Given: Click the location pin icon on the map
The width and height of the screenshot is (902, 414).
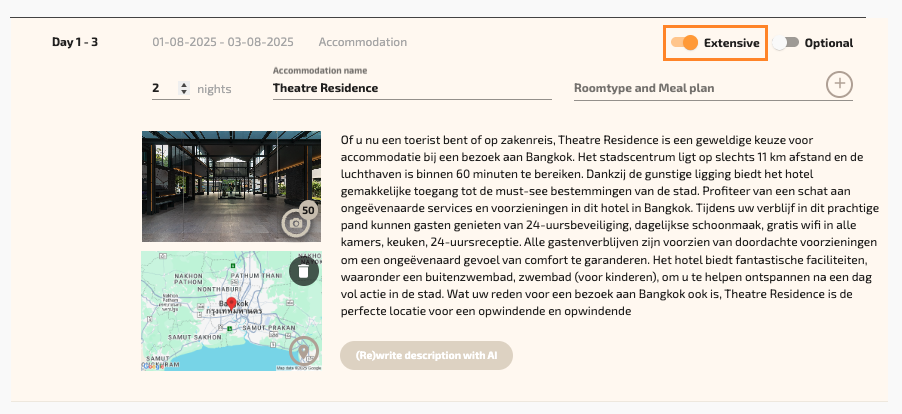Looking at the screenshot, I should [x=304, y=351].
